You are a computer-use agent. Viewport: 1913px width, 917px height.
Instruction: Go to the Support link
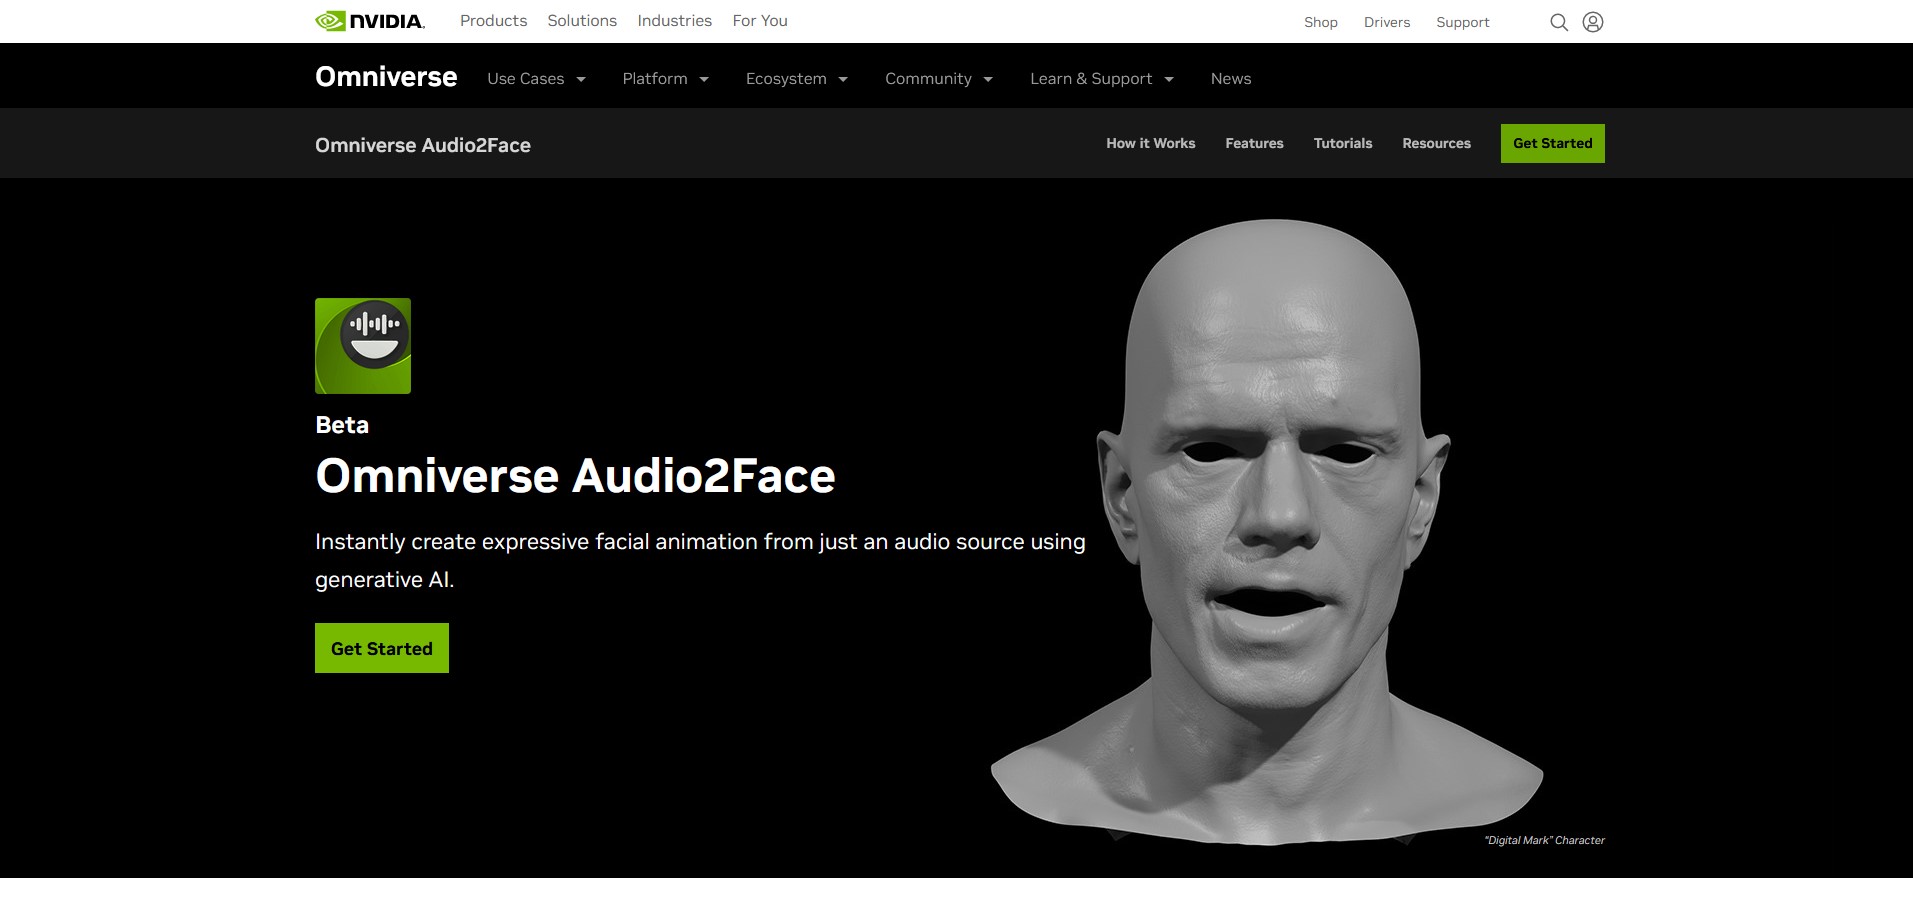(1463, 22)
